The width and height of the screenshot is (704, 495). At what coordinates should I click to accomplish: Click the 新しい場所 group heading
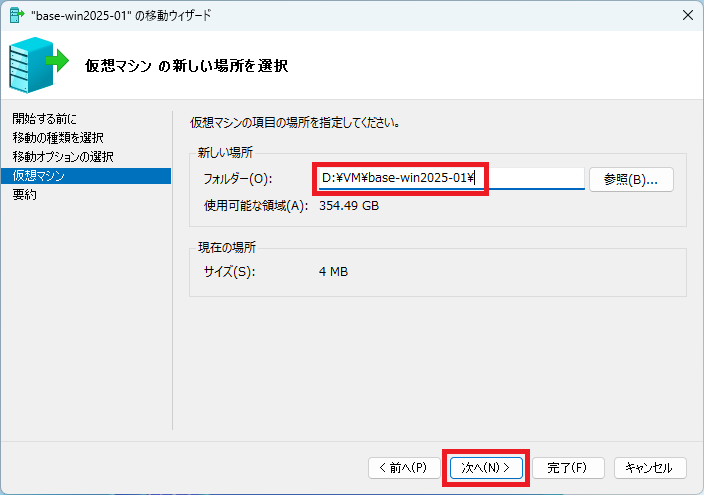coord(225,153)
